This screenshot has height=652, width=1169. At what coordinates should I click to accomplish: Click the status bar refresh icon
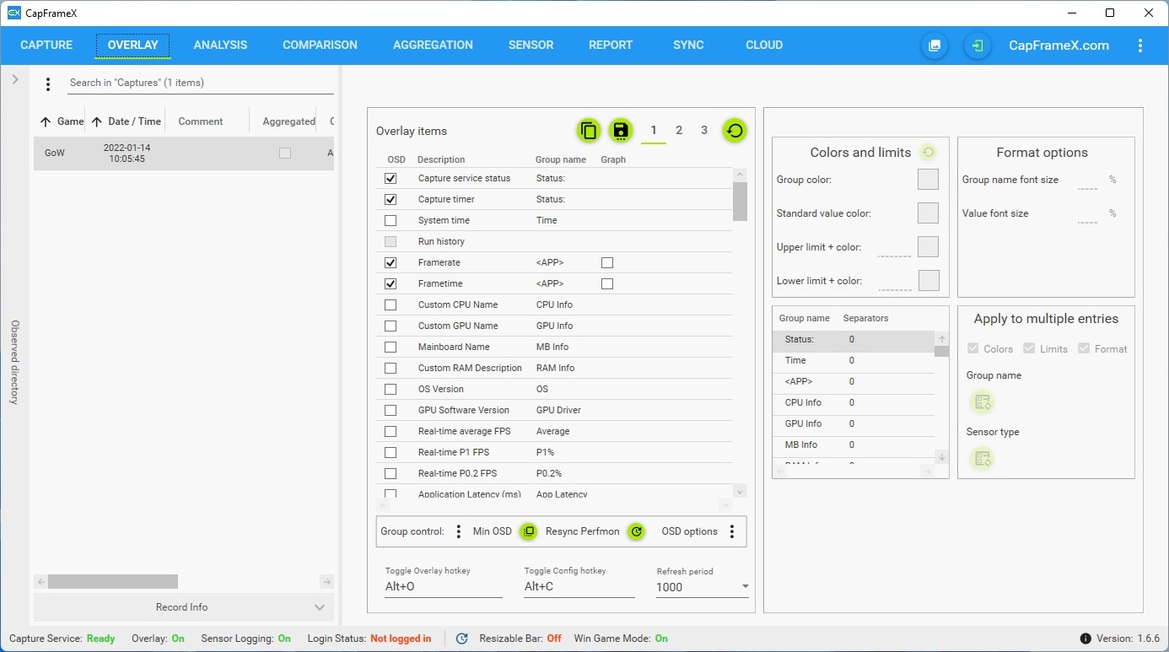click(x=461, y=639)
